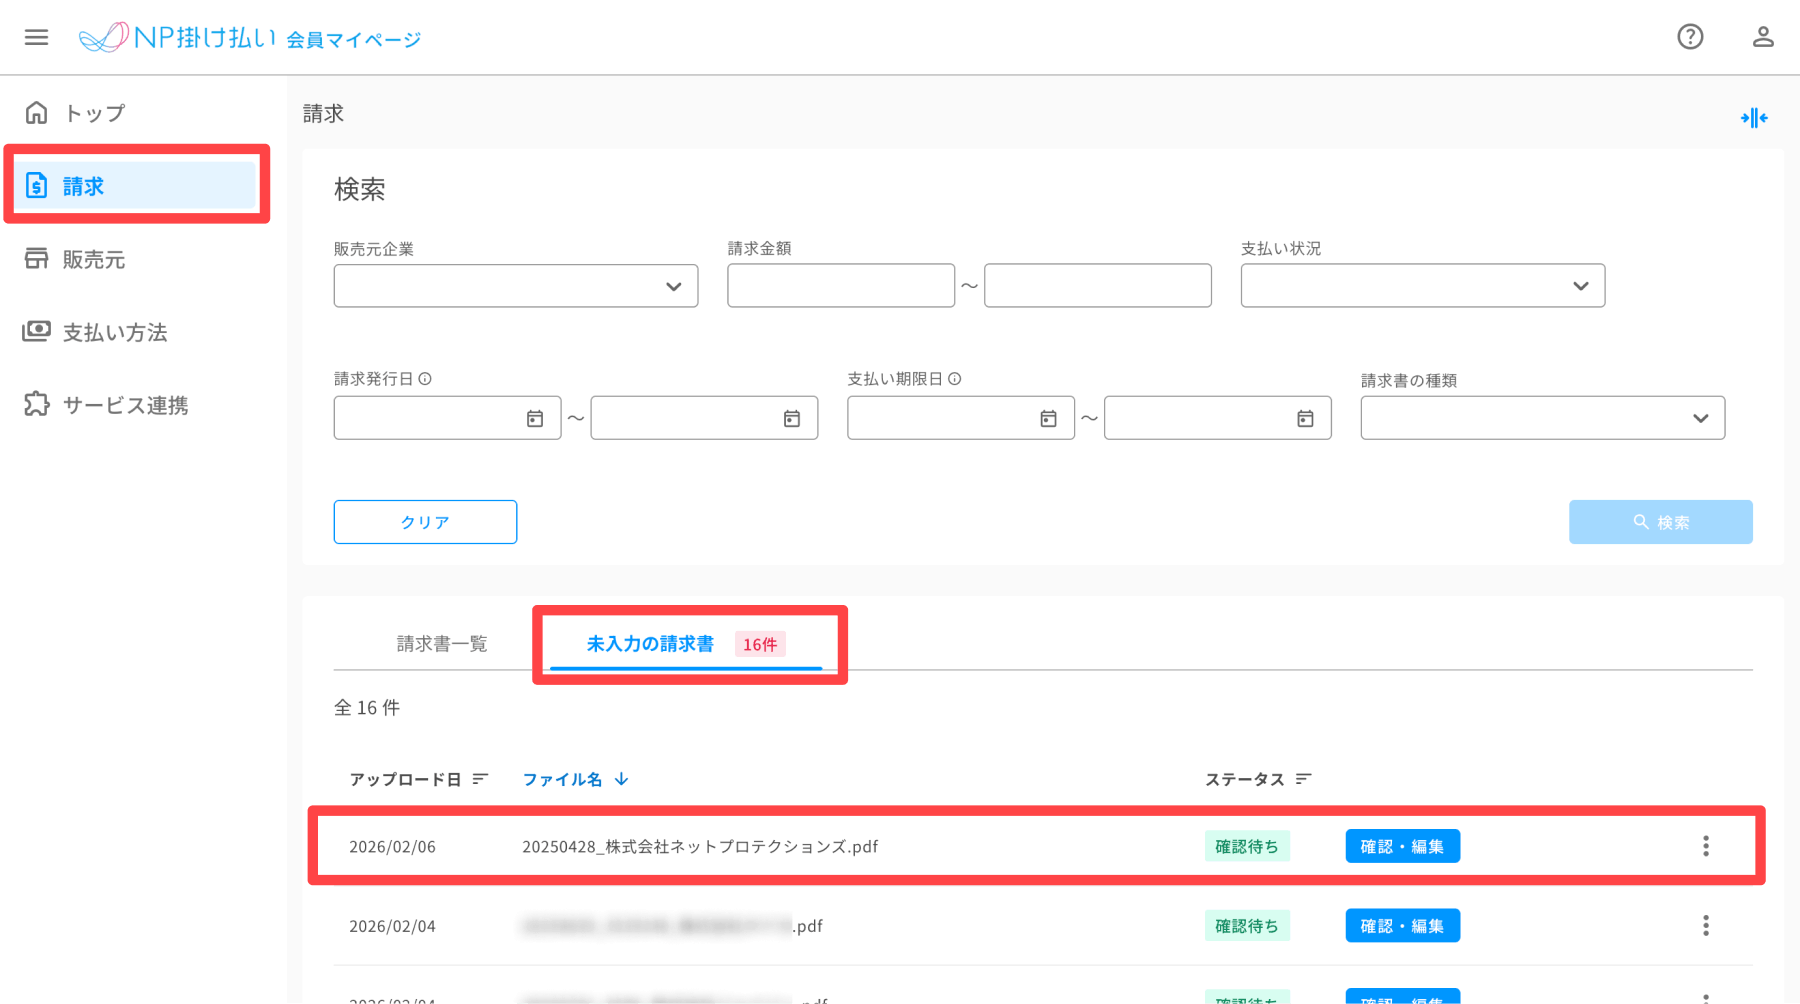Click the help question mark icon
Image resolution: width=1800 pixels, height=1004 pixels.
tap(1690, 38)
